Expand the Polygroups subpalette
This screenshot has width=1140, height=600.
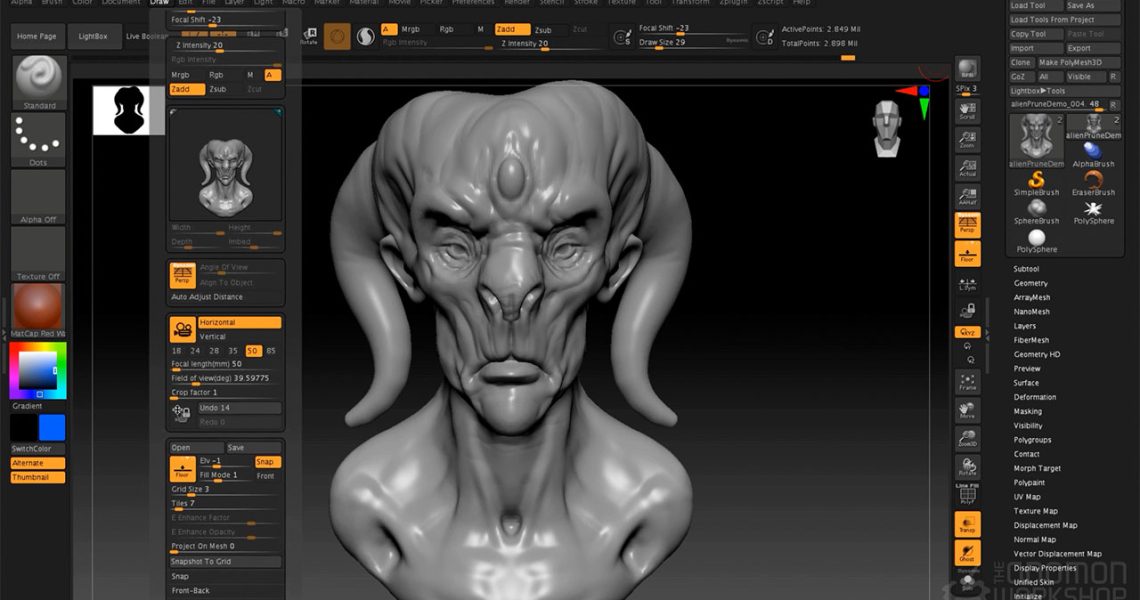click(1033, 439)
